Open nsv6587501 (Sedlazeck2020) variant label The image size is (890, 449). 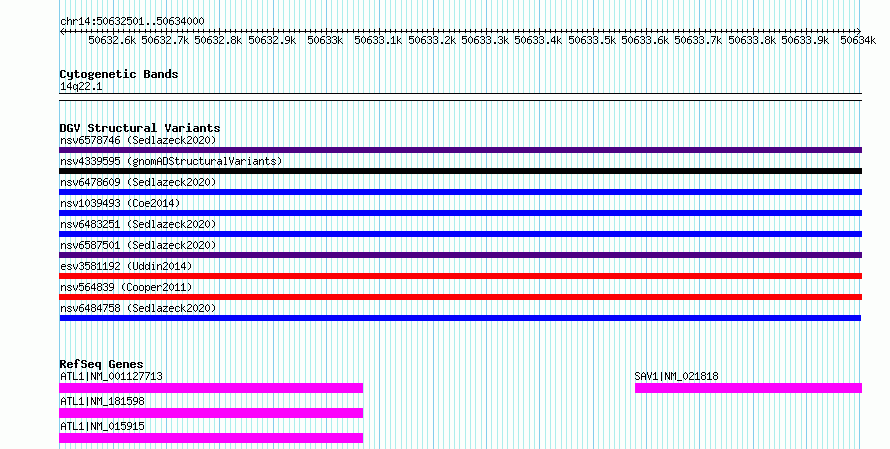138,245
